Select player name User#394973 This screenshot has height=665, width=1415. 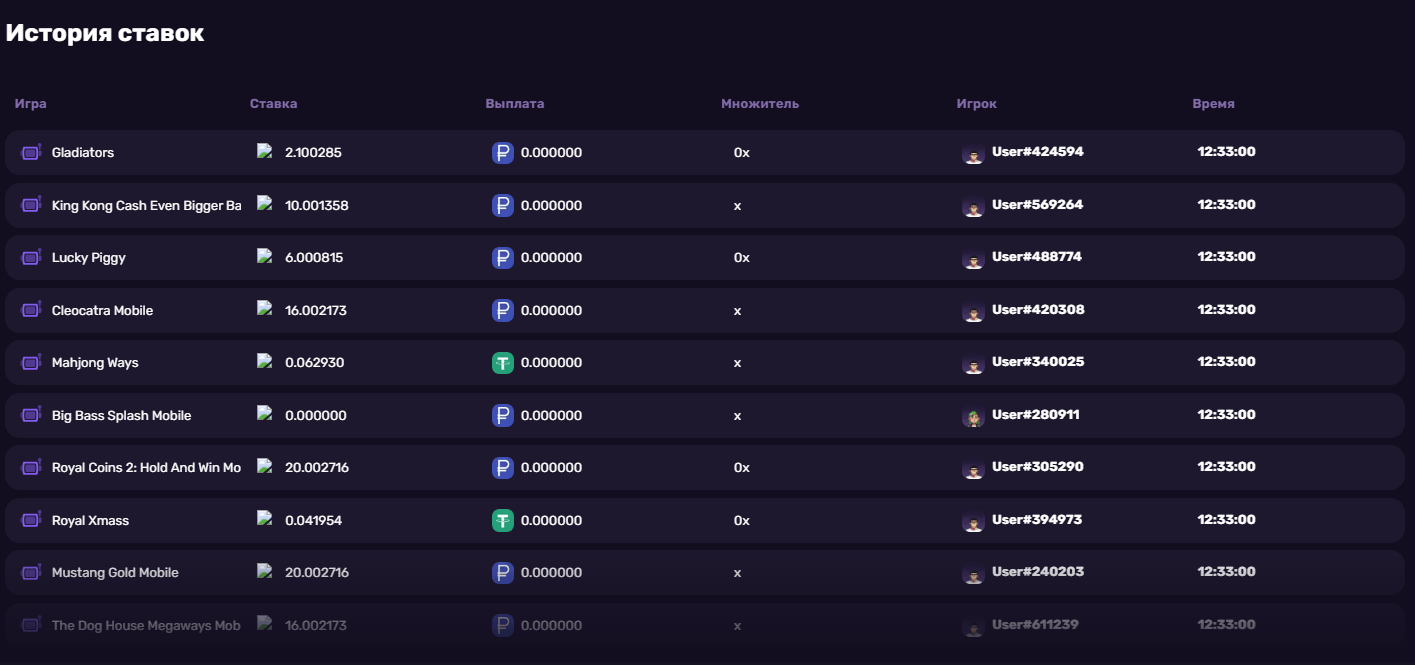tap(1037, 519)
